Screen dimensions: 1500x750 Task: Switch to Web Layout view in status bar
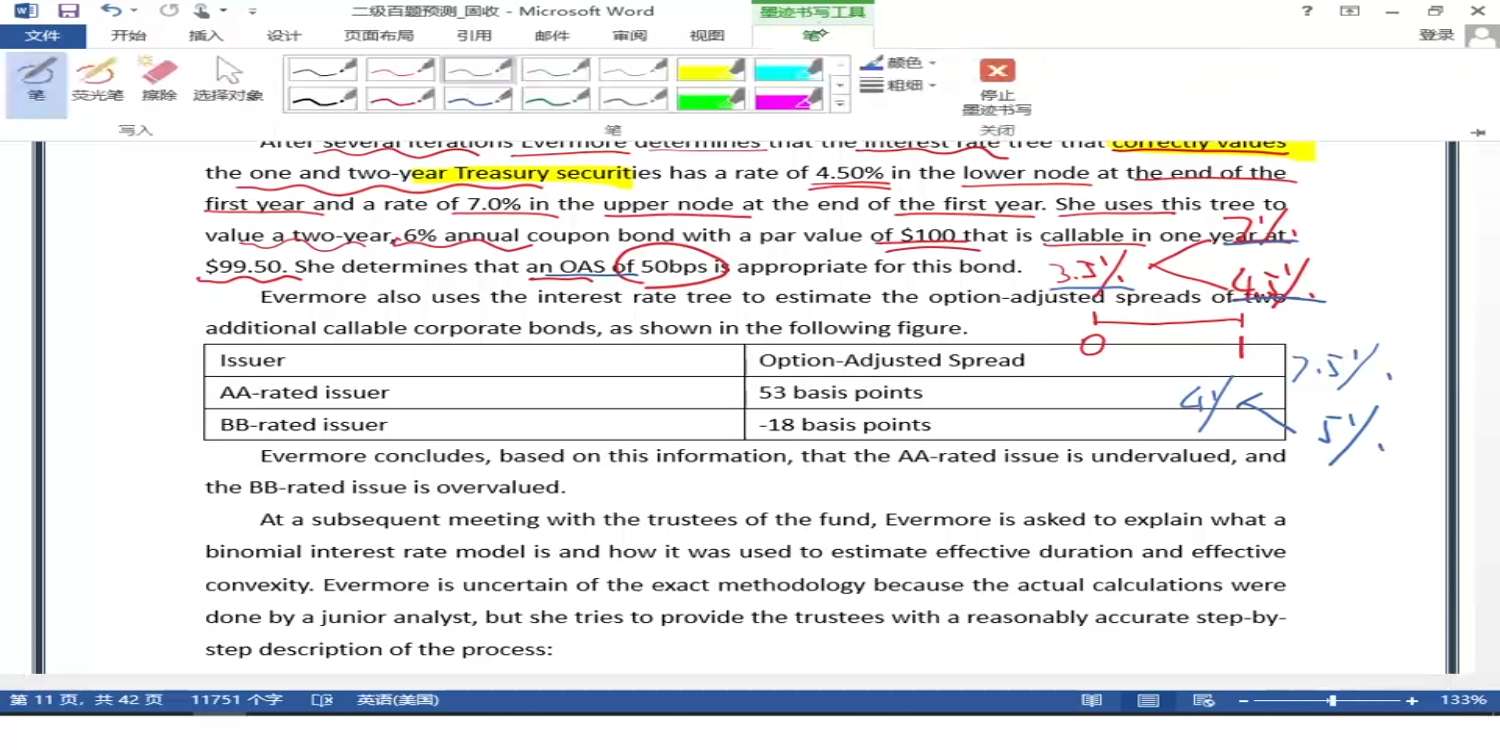tap(1204, 701)
